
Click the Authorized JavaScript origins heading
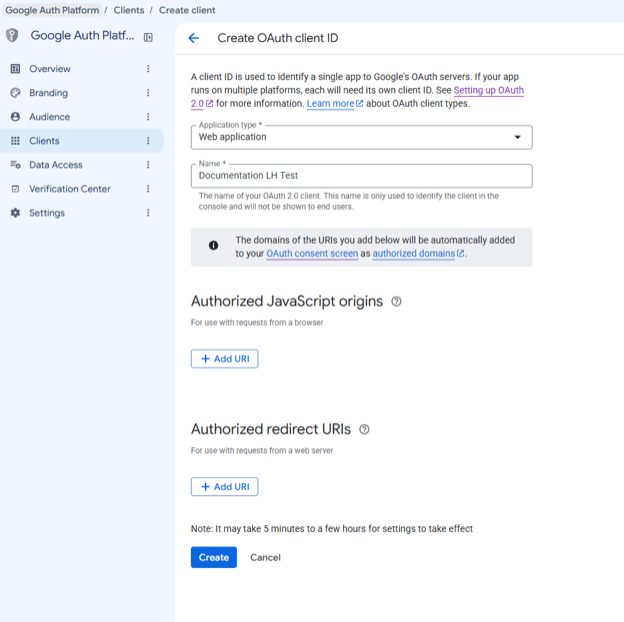(x=287, y=301)
